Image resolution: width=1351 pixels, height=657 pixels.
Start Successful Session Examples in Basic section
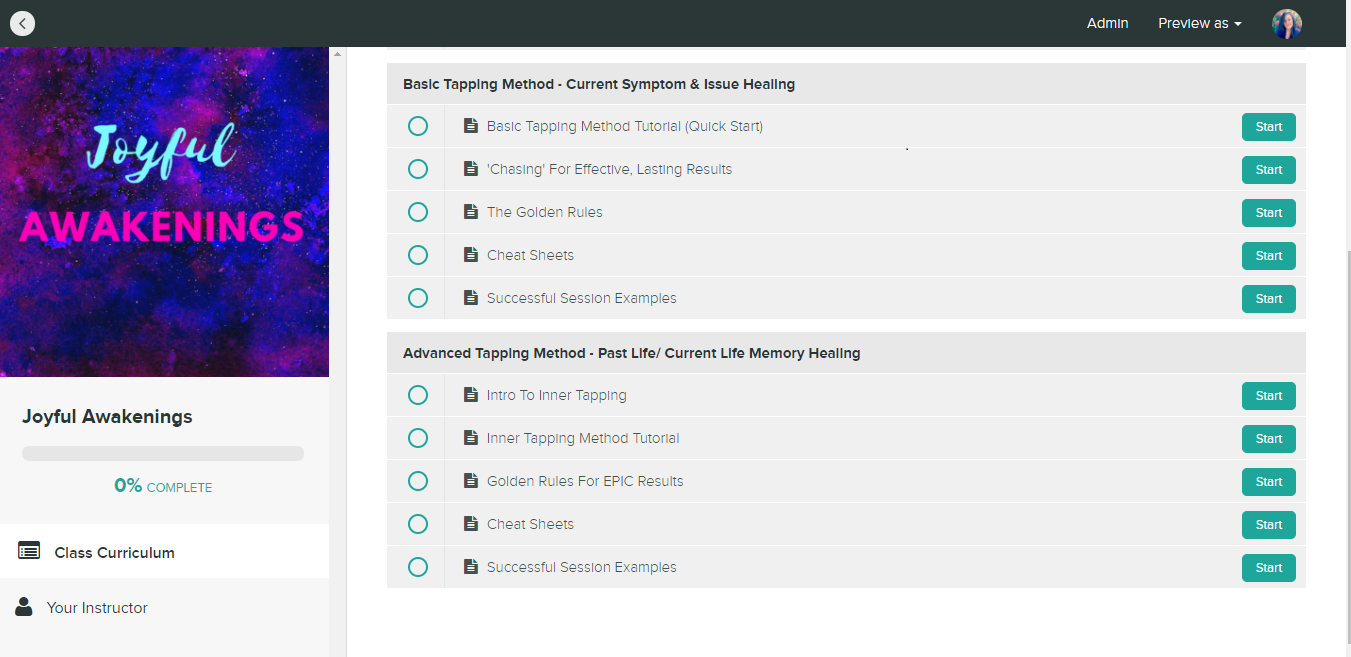pyautogui.click(x=1268, y=299)
